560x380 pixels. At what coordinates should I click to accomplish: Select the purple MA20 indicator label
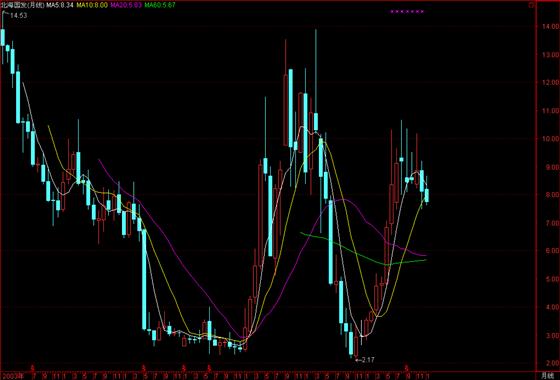click(126, 5)
